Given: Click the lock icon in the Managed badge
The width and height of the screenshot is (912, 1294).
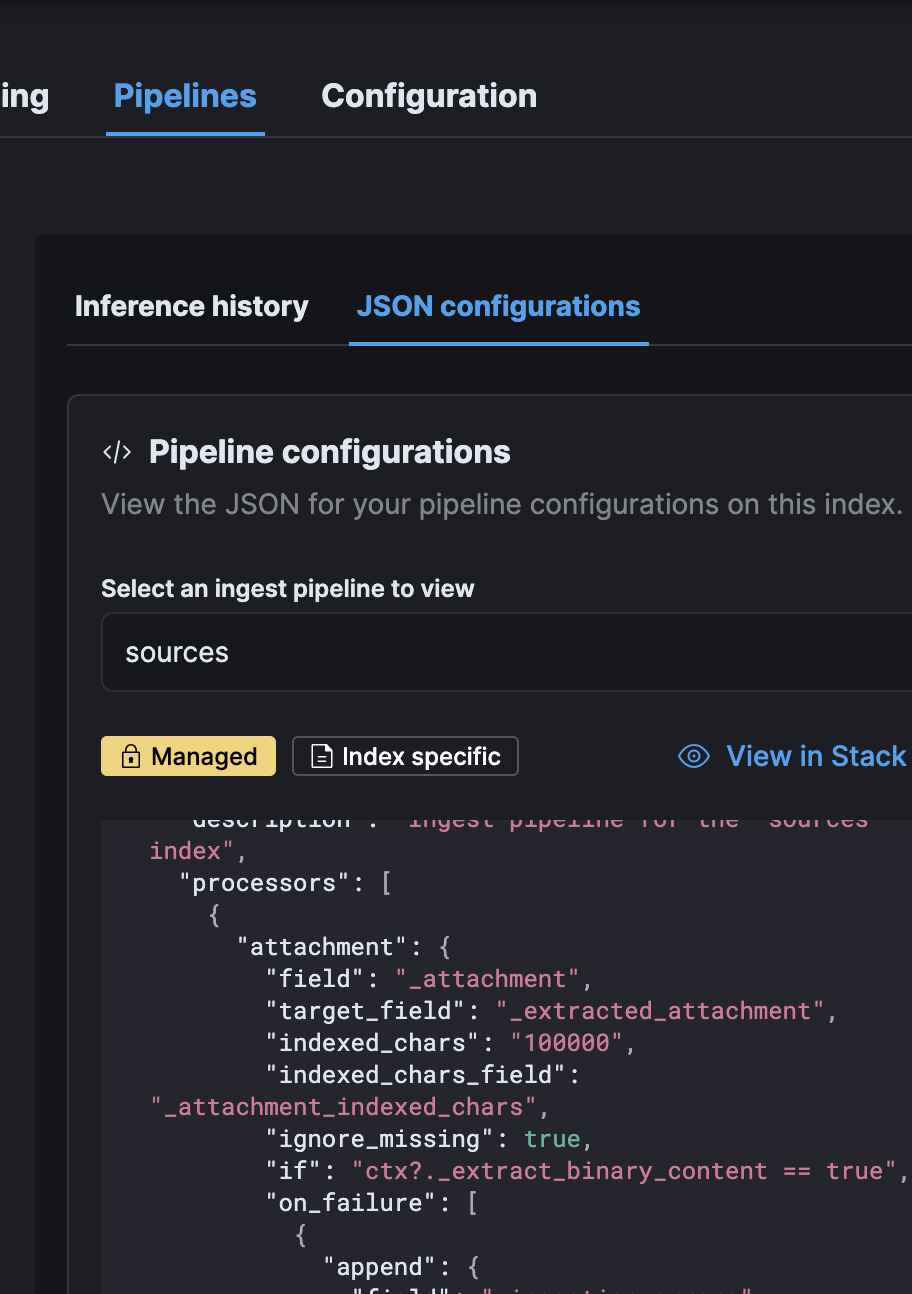Looking at the screenshot, I should [130, 757].
